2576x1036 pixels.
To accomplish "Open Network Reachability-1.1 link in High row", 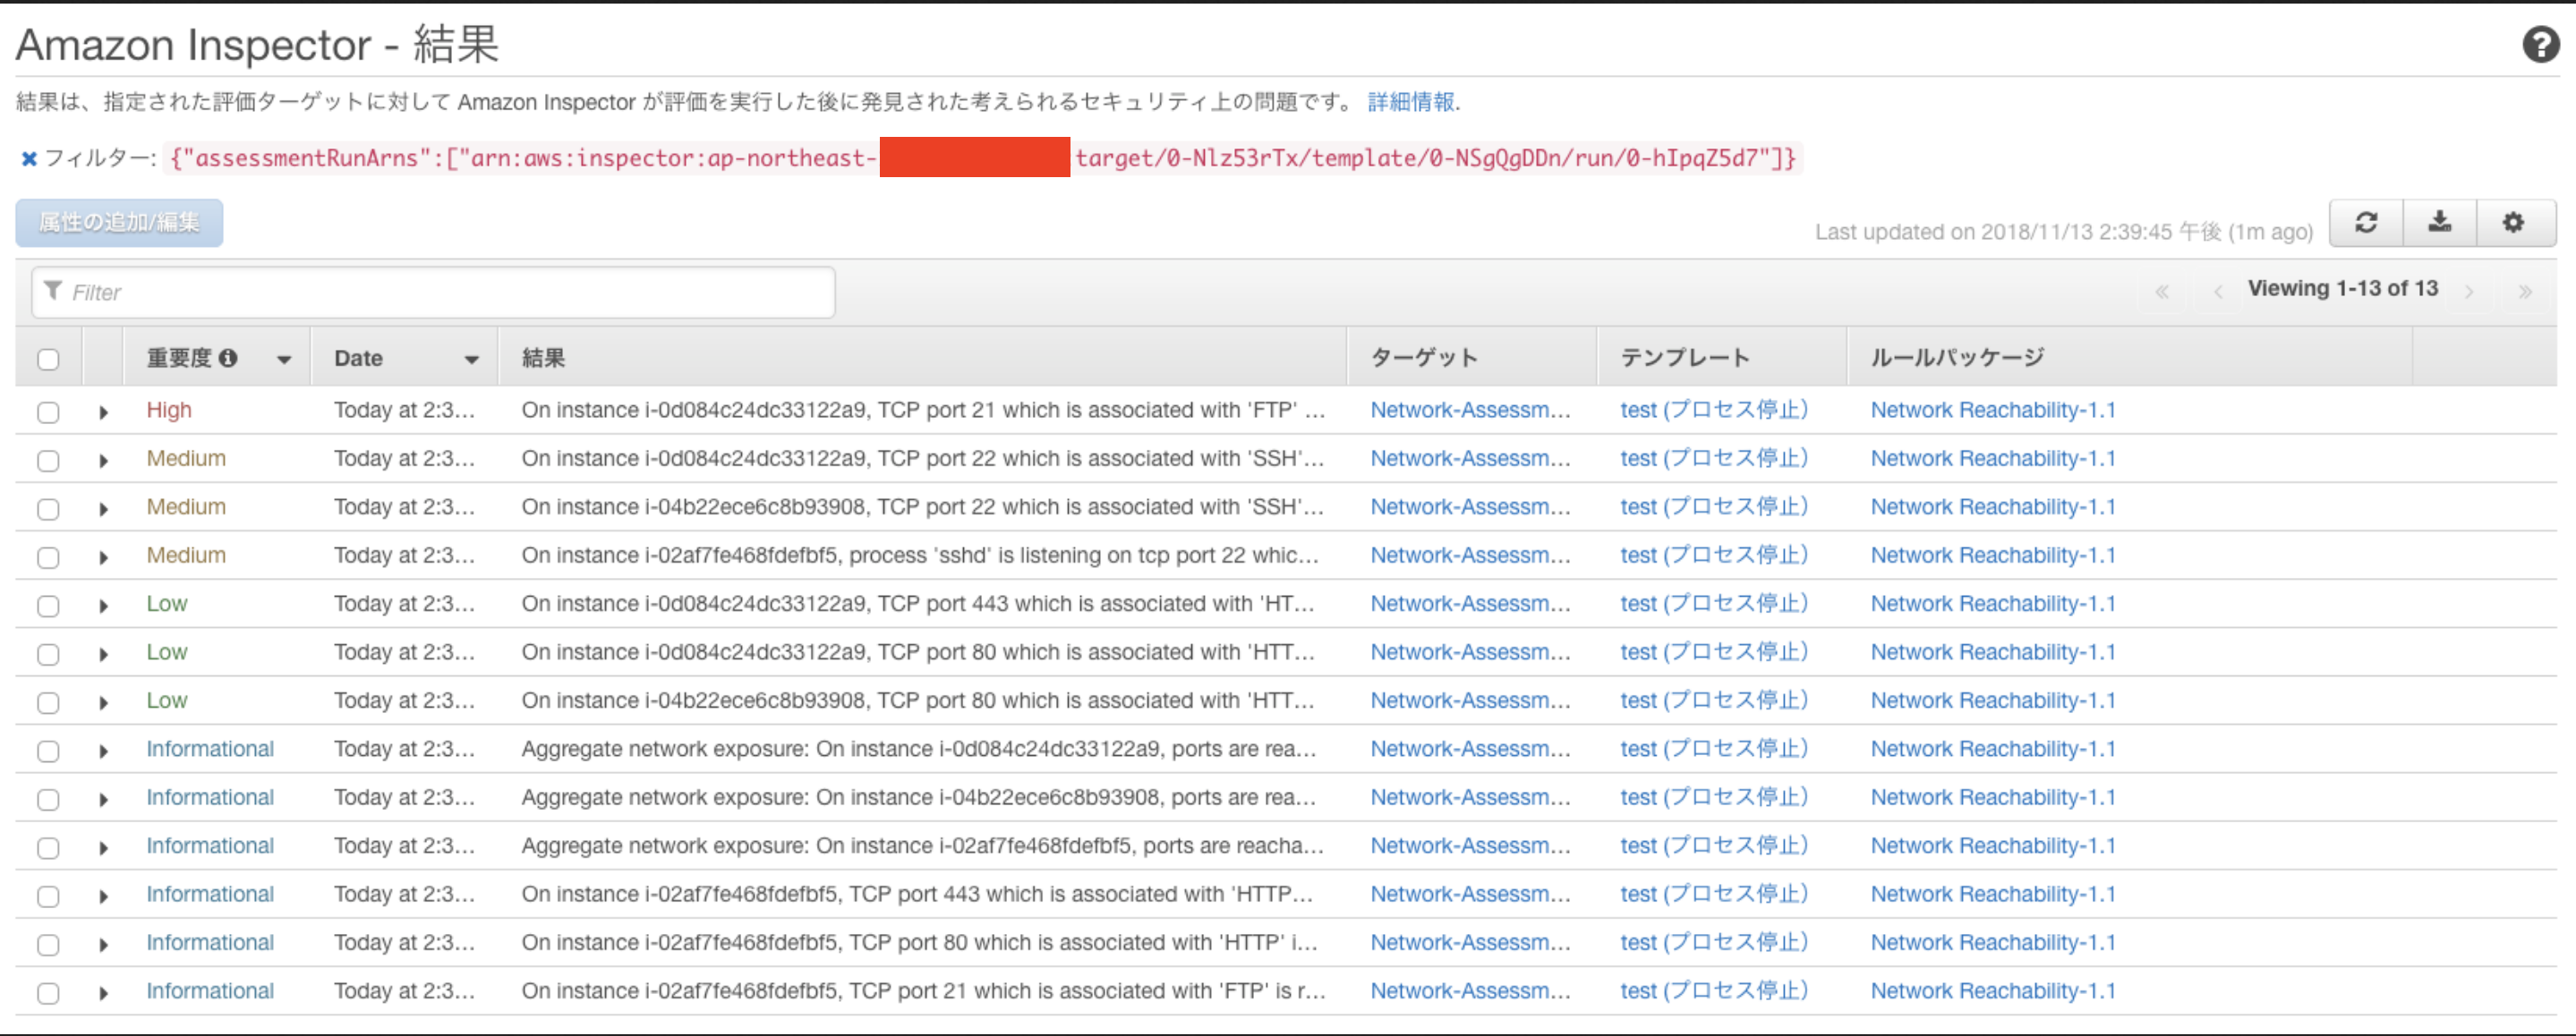I will click(1993, 410).
